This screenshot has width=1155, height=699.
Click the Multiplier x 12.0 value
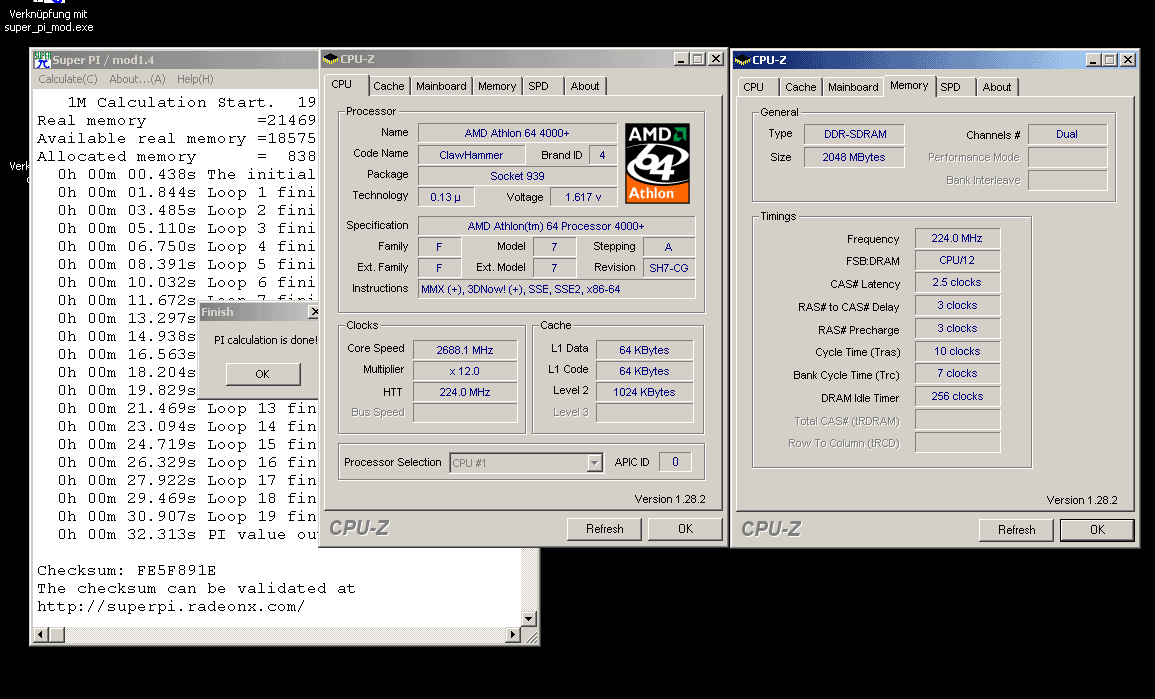465,371
